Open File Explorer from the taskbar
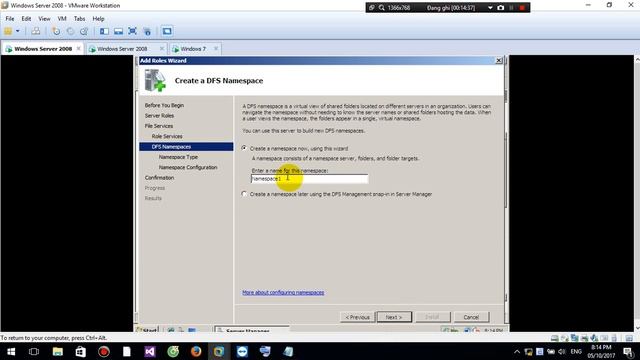 tap(58, 351)
